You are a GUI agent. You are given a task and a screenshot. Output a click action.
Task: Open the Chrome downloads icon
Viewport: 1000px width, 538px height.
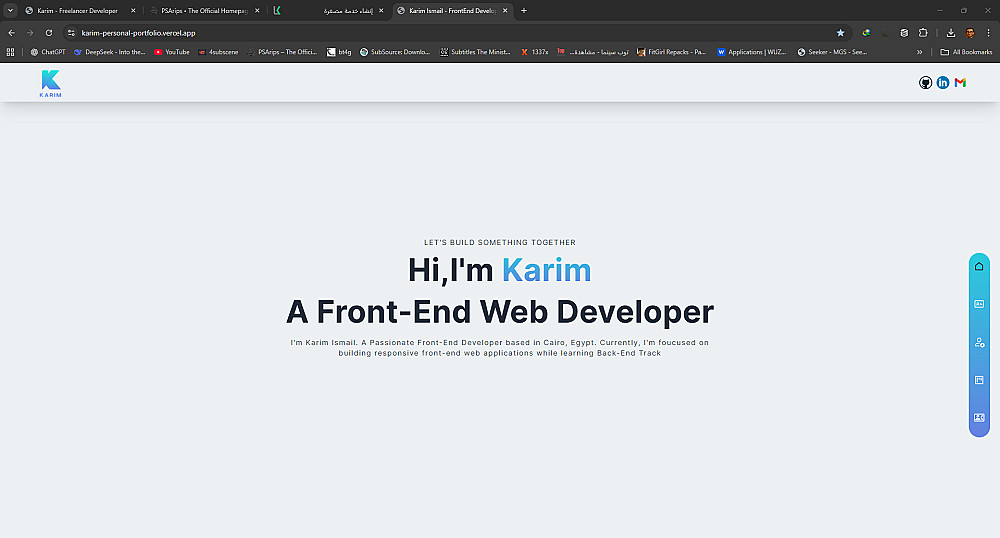point(950,33)
